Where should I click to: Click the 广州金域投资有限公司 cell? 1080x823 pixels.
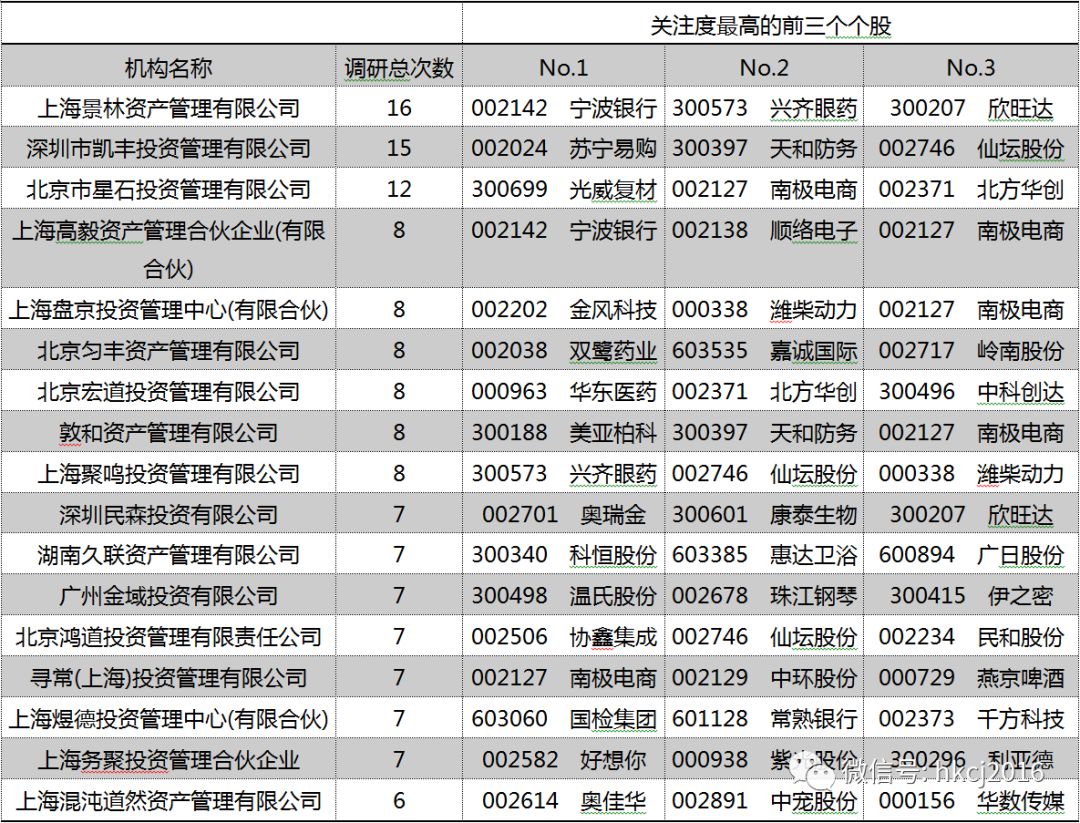tap(168, 595)
